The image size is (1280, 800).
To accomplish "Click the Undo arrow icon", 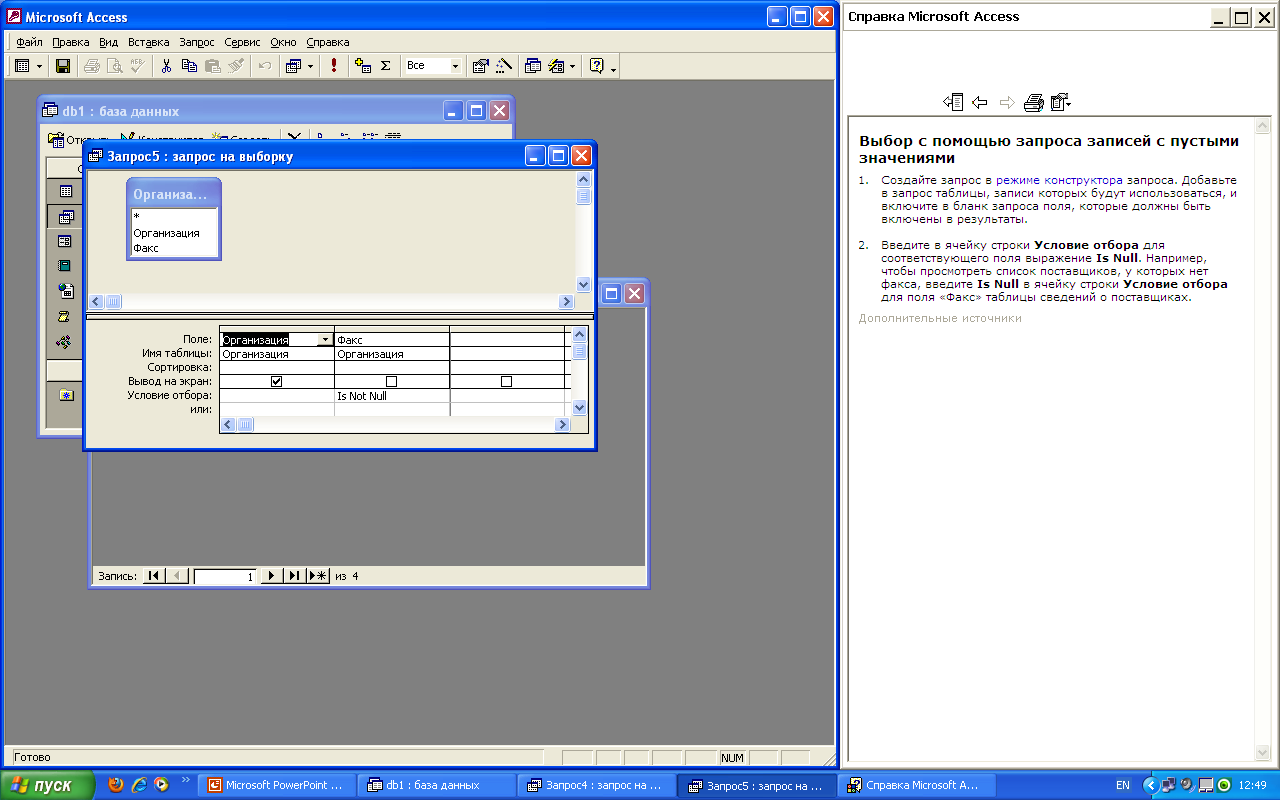I will (265, 66).
